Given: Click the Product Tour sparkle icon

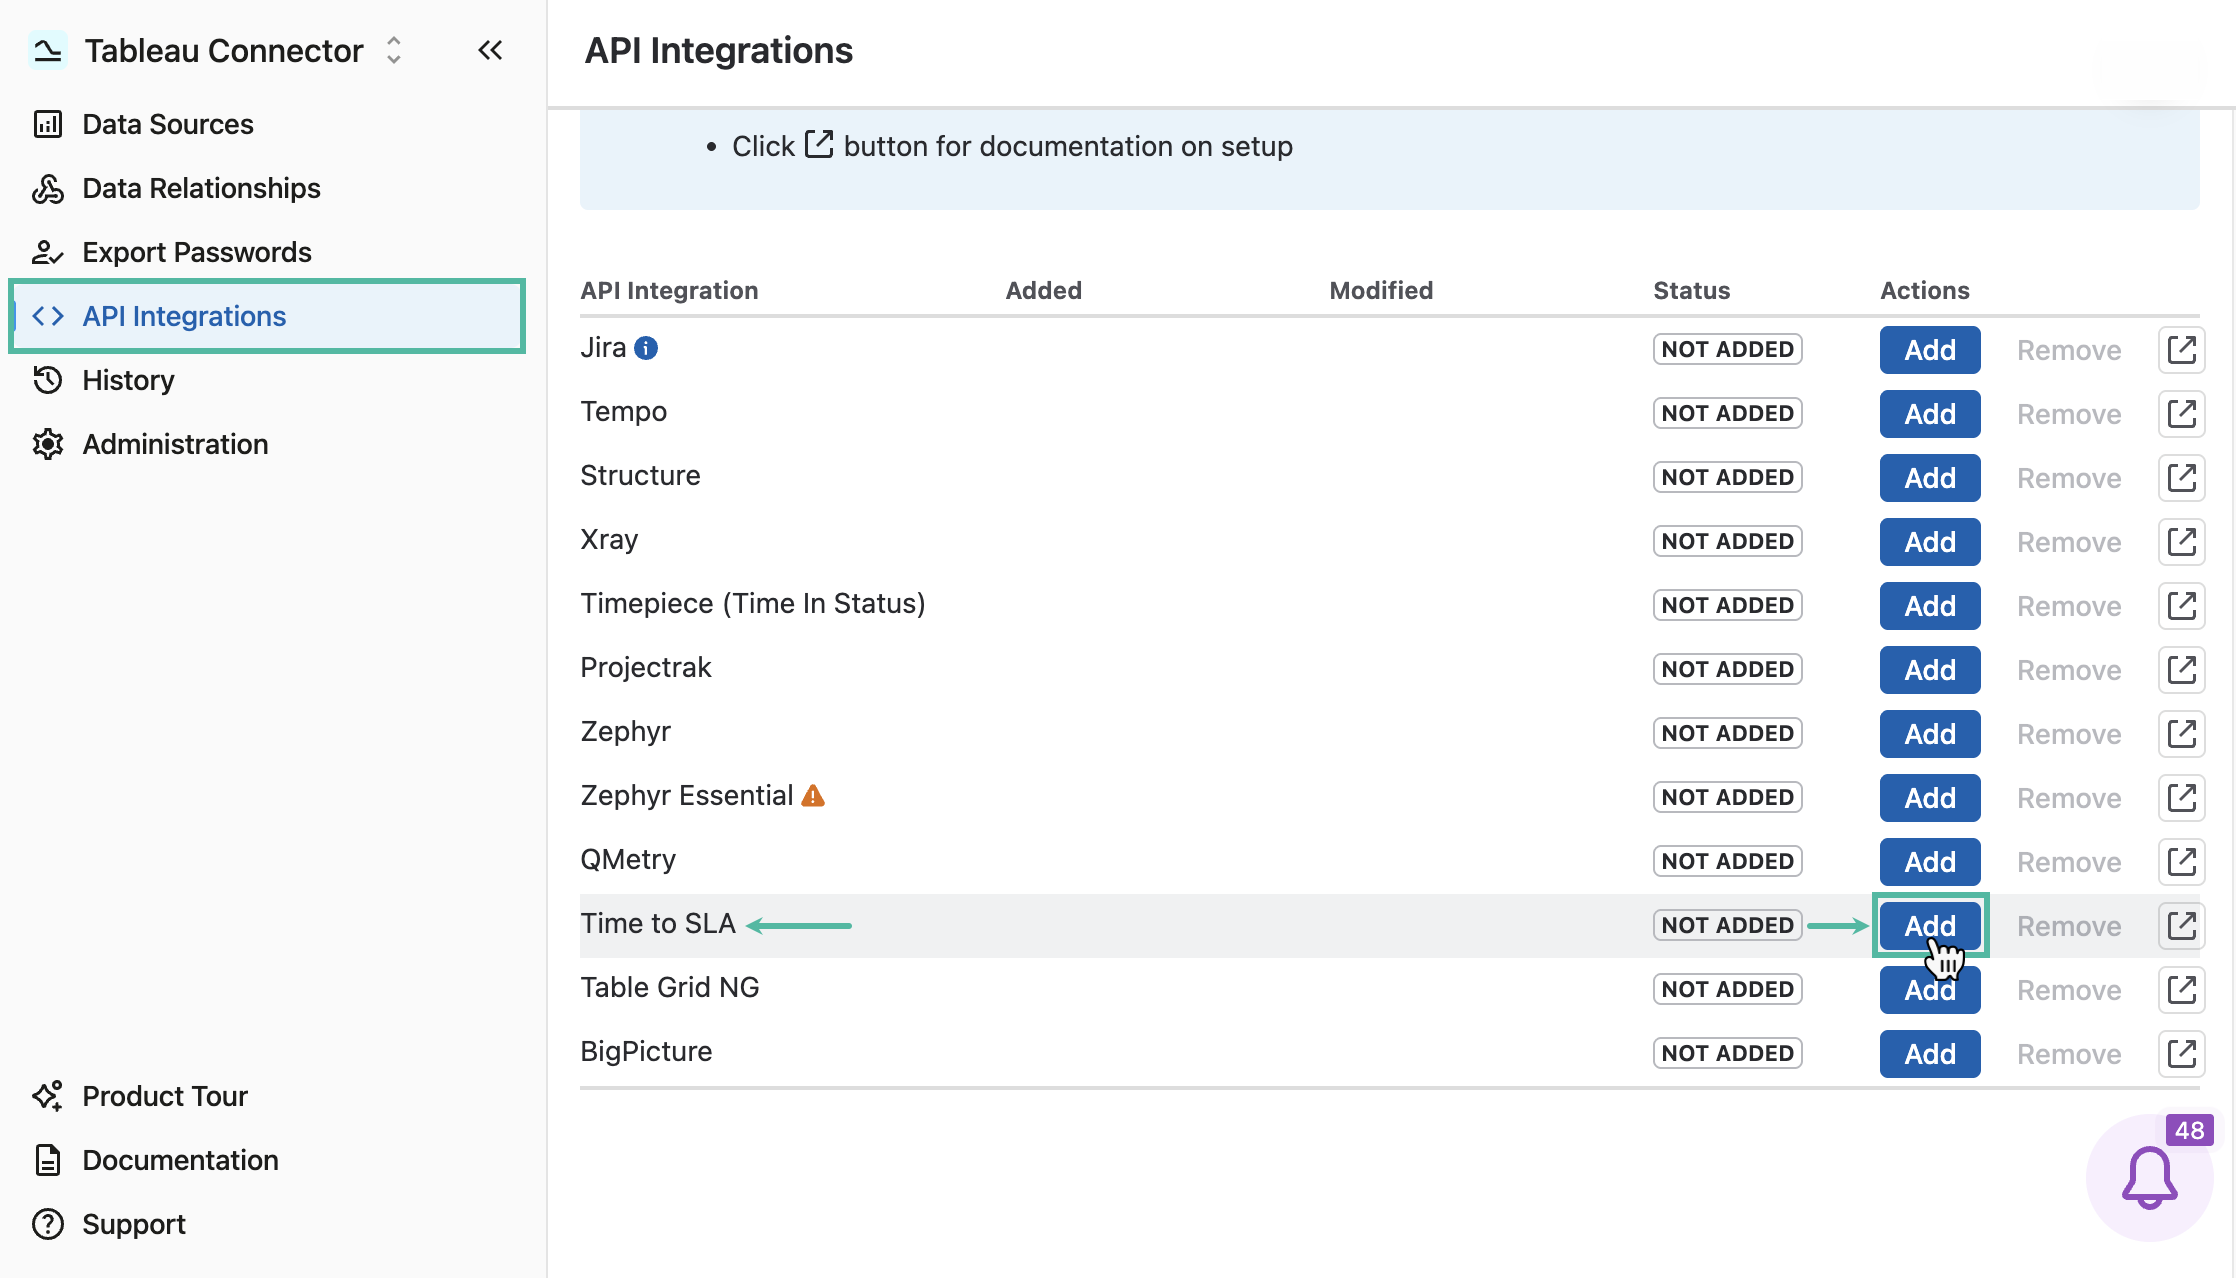Looking at the screenshot, I should (x=48, y=1096).
